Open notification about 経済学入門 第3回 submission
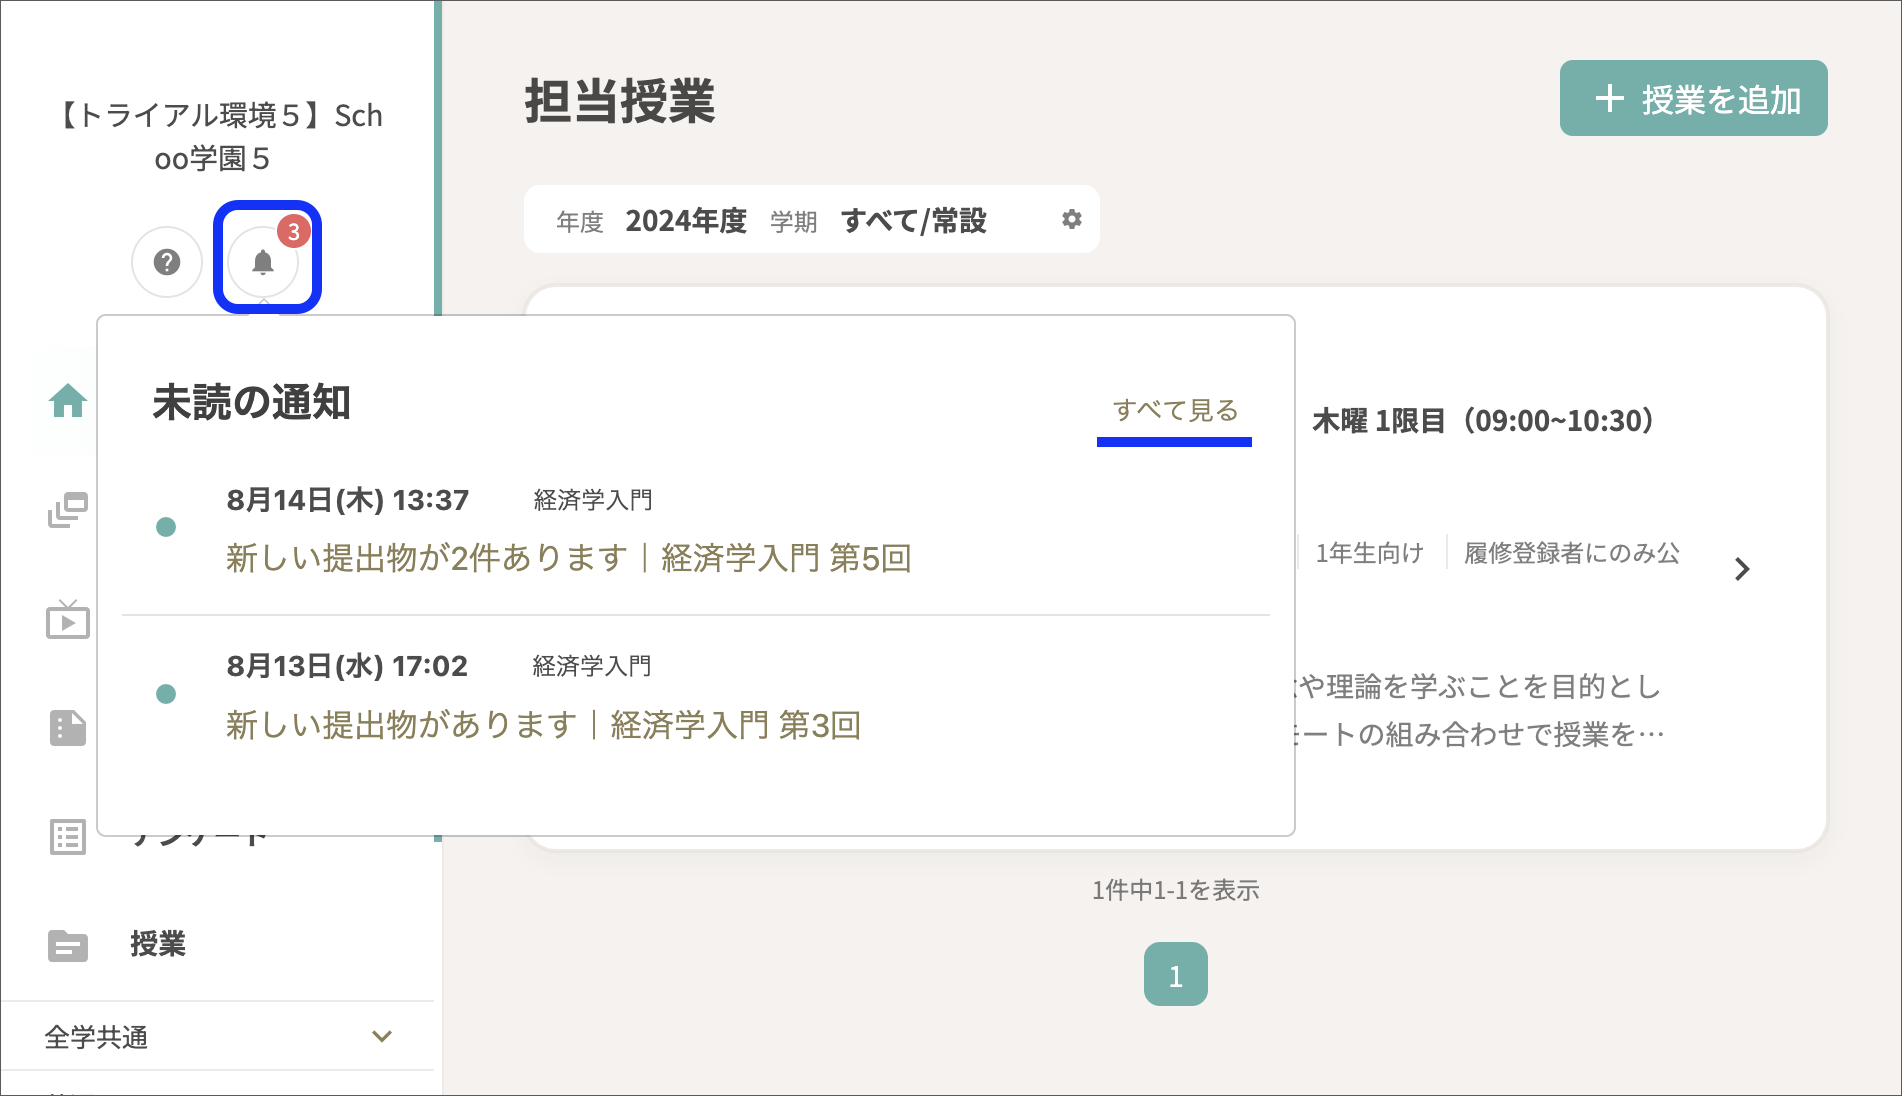 point(543,725)
